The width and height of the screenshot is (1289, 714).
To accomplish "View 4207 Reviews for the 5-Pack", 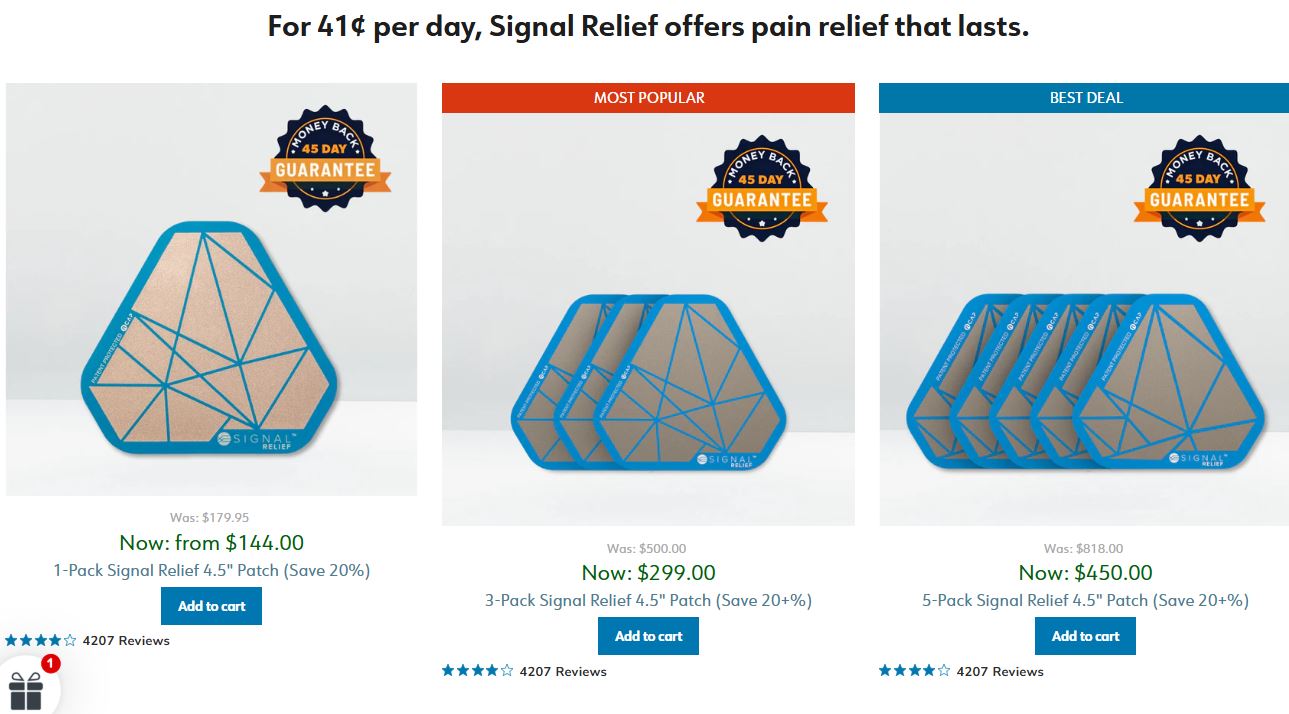I will (x=1000, y=671).
